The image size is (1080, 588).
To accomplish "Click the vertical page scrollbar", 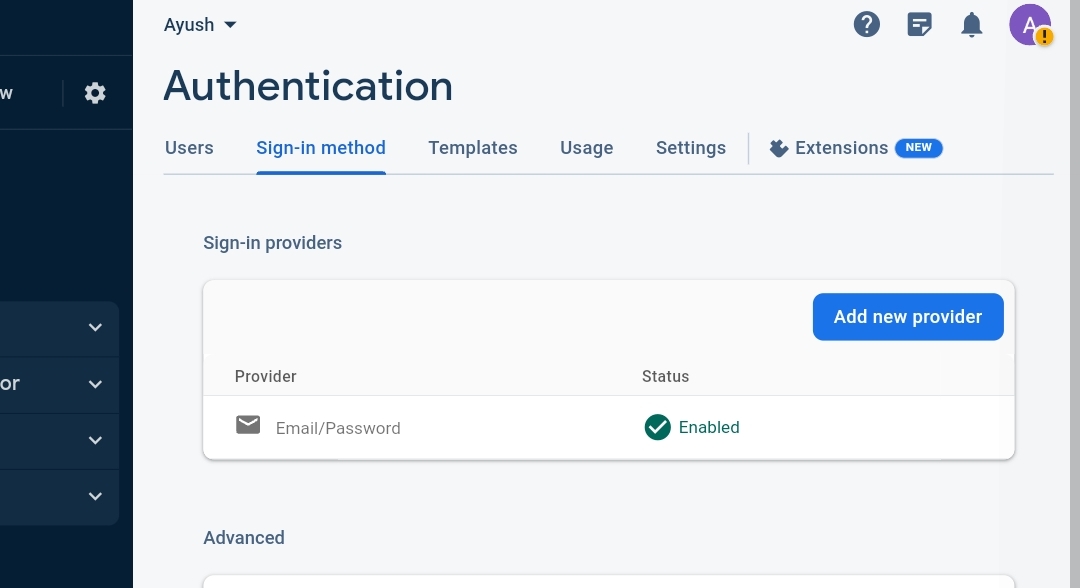I will [x=1074, y=294].
